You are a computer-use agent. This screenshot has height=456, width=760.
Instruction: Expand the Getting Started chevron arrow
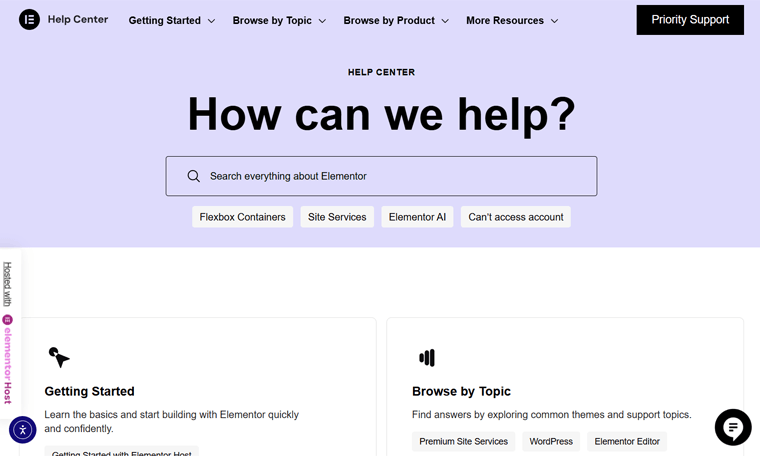coord(211,21)
